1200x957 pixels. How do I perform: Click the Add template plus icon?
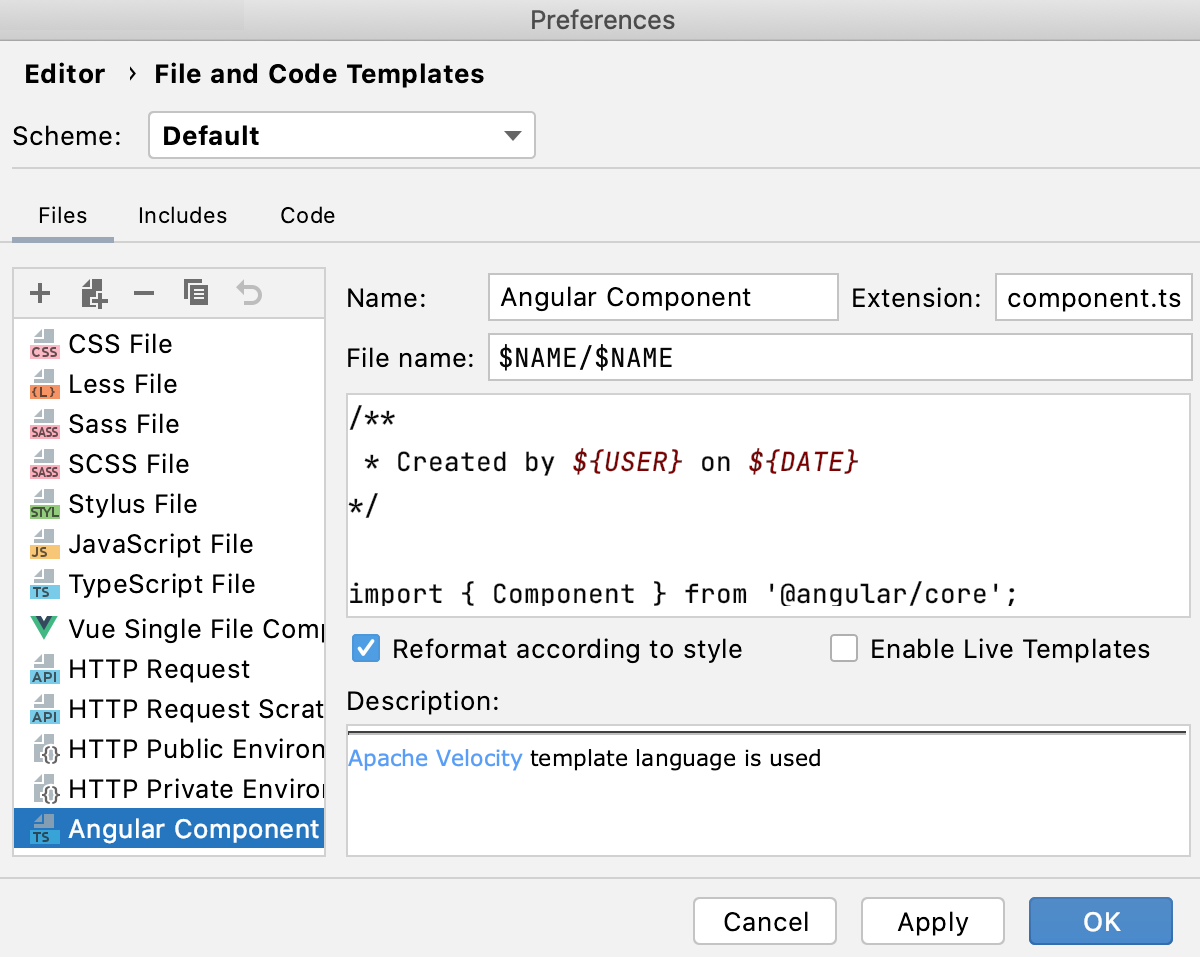coord(40,294)
